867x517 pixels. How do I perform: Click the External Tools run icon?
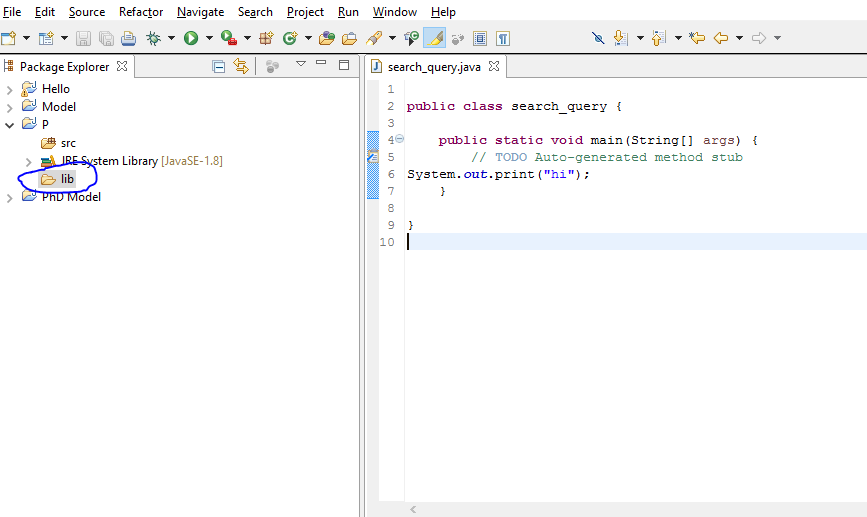pyautogui.click(x=228, y=38)
